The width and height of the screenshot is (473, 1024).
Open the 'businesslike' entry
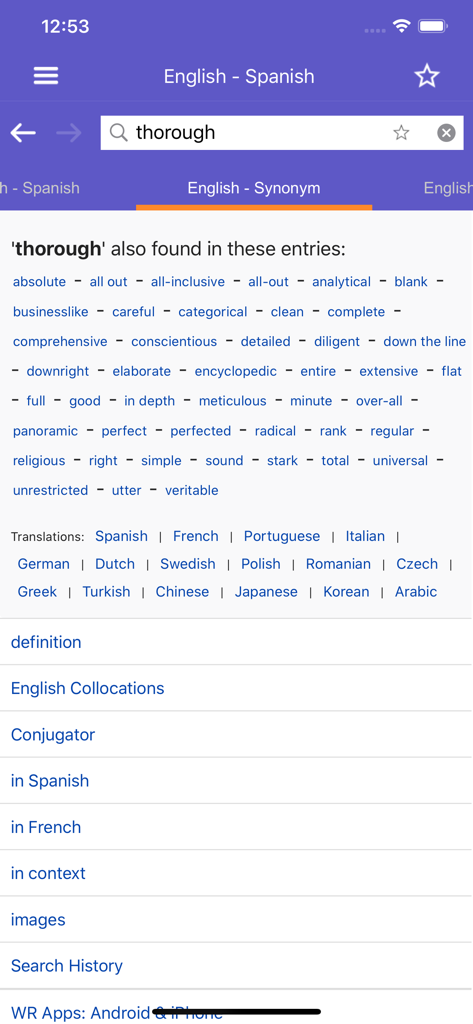click(x=50, y=312)
